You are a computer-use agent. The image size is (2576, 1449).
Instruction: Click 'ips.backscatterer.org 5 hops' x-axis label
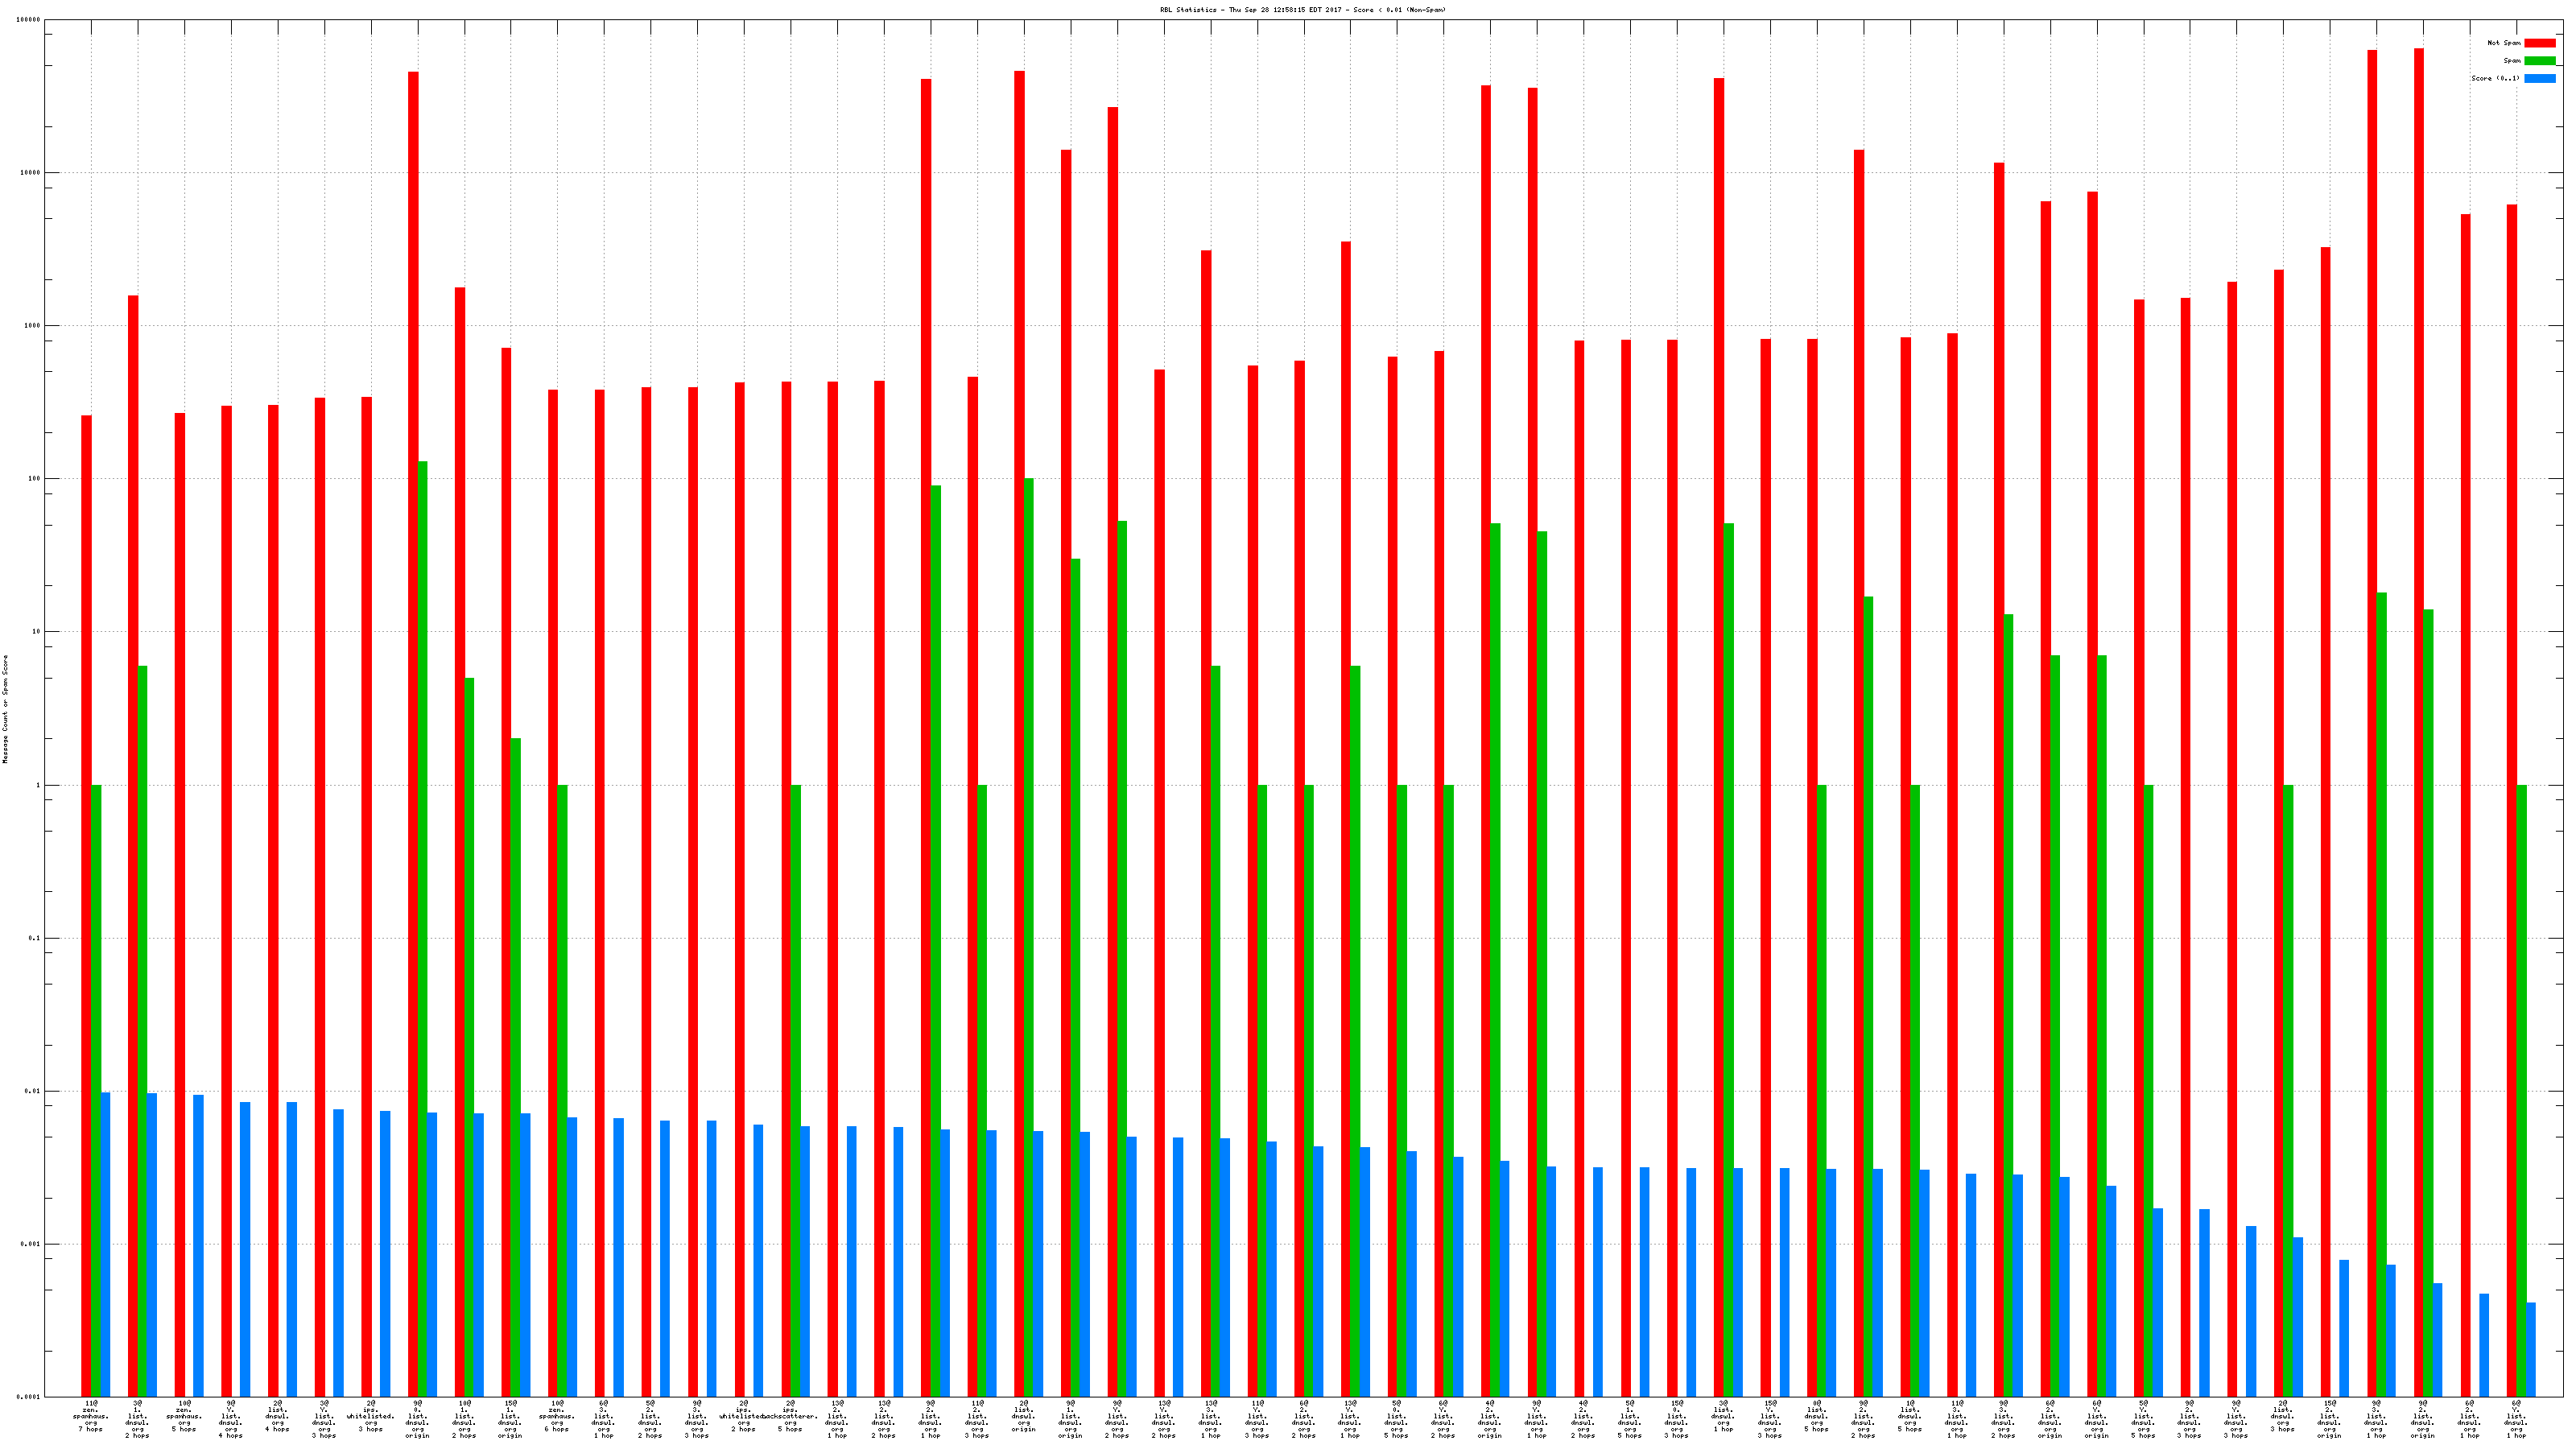tap(790, 1416)
